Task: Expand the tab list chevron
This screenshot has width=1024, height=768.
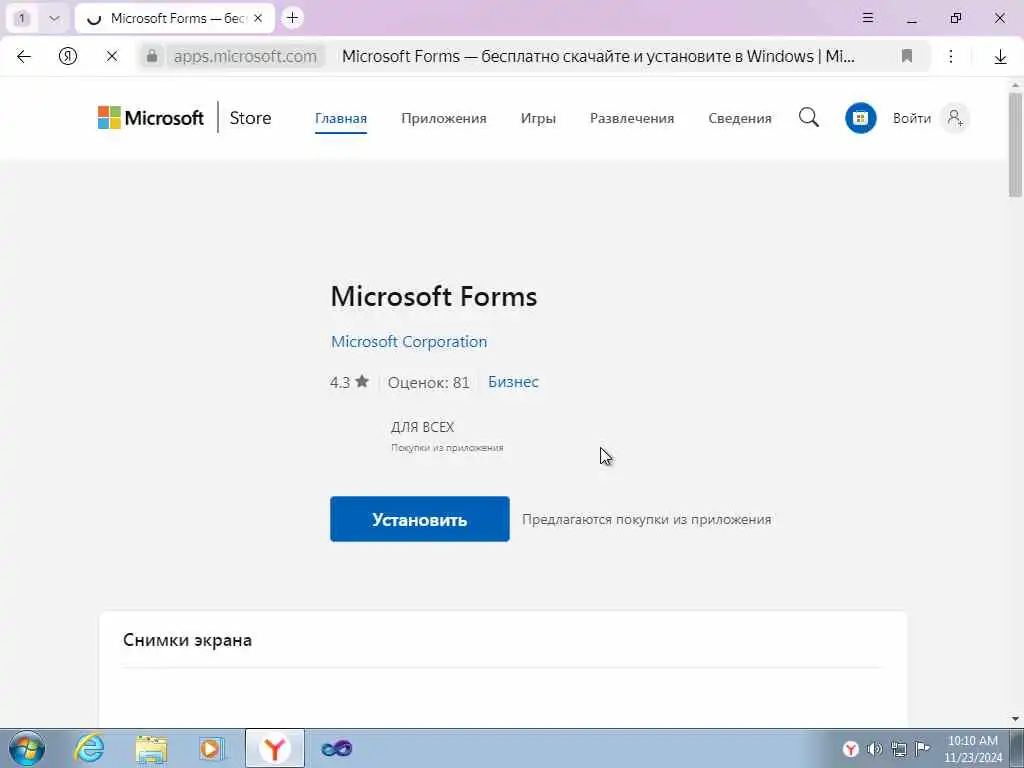Action: click(54, 18)
